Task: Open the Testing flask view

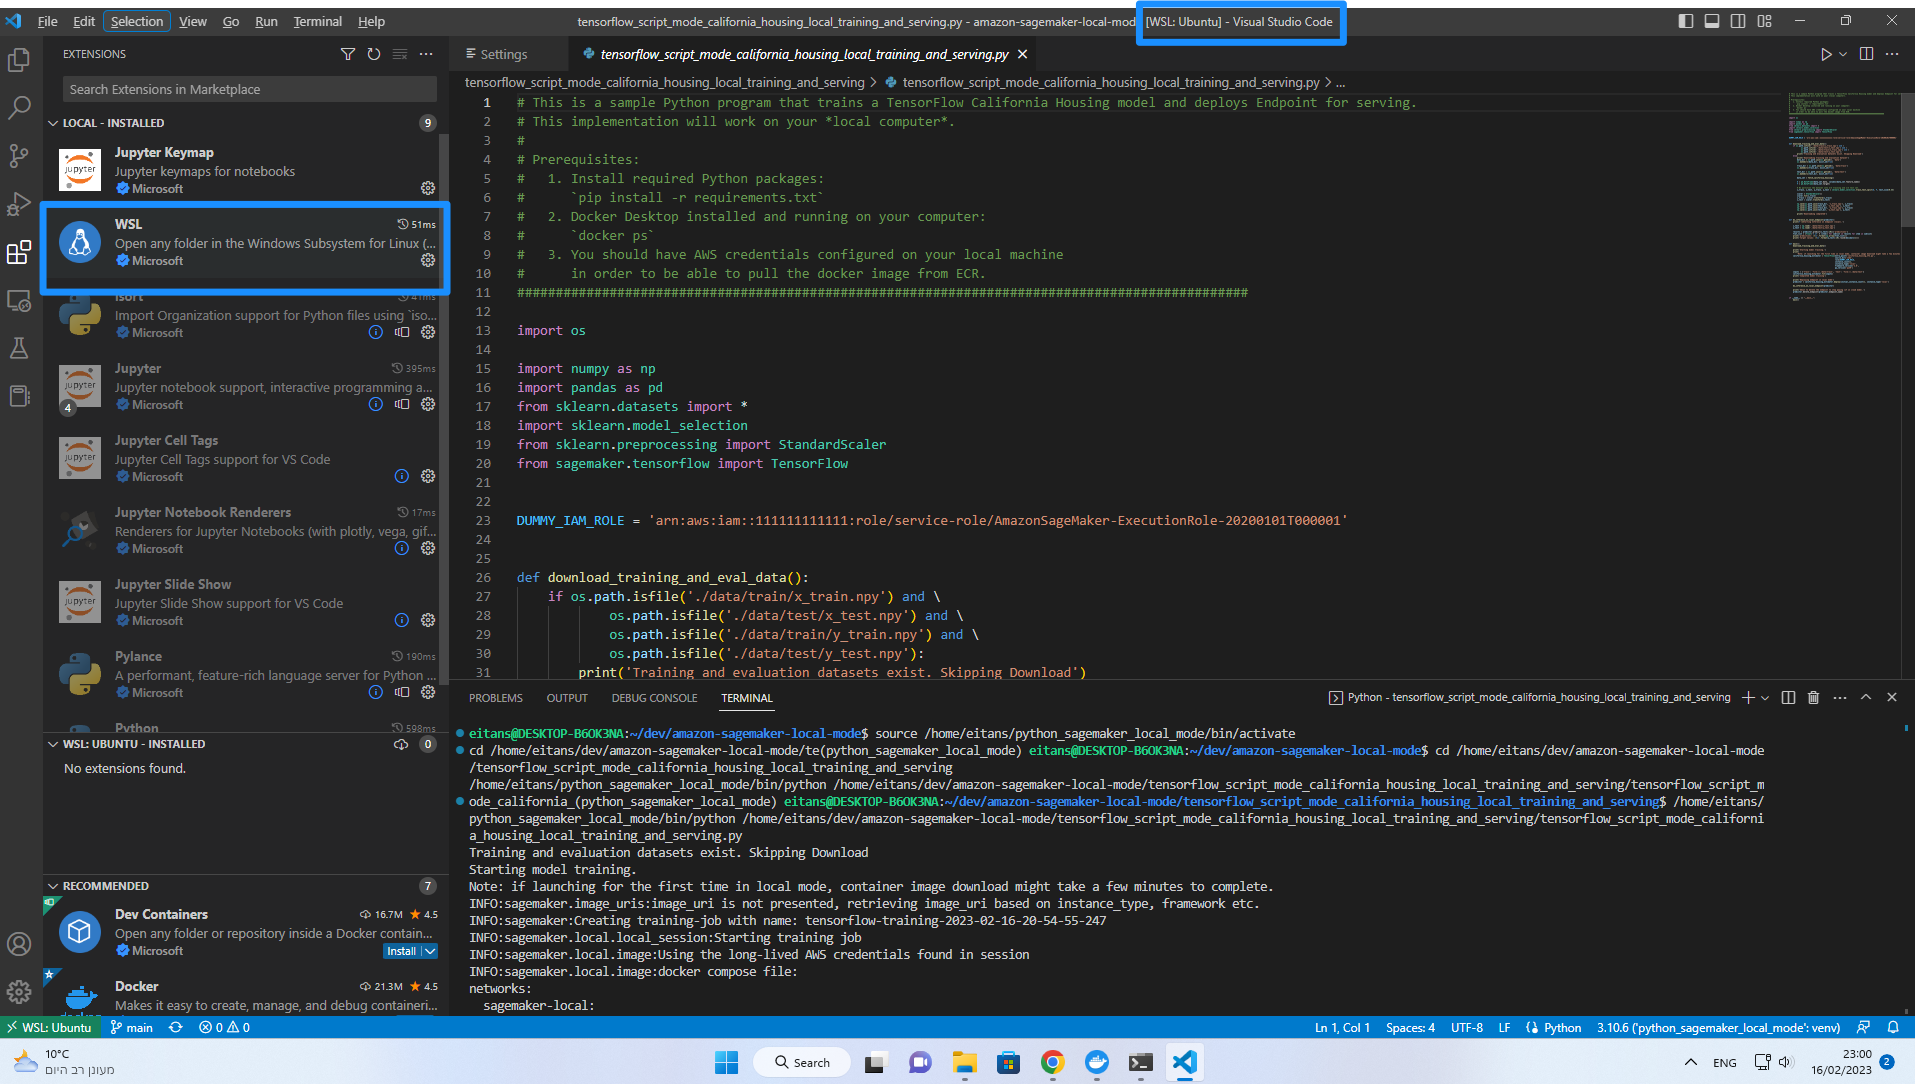Action: pyautogui.click(x=19, y=348)
